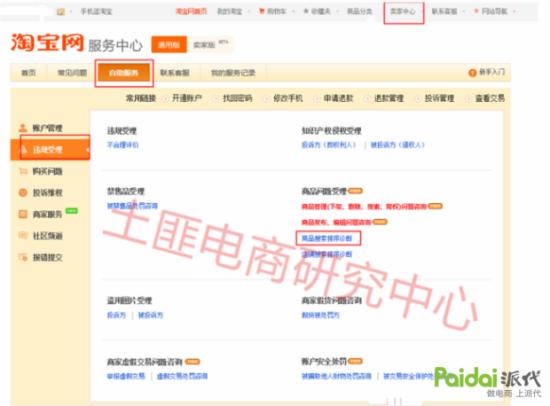Image resolution: width=550 pixels, height=406 pixels.
Task: Click the orange badge after 商品问题受理 heading
Action: (x=355, y=191)
